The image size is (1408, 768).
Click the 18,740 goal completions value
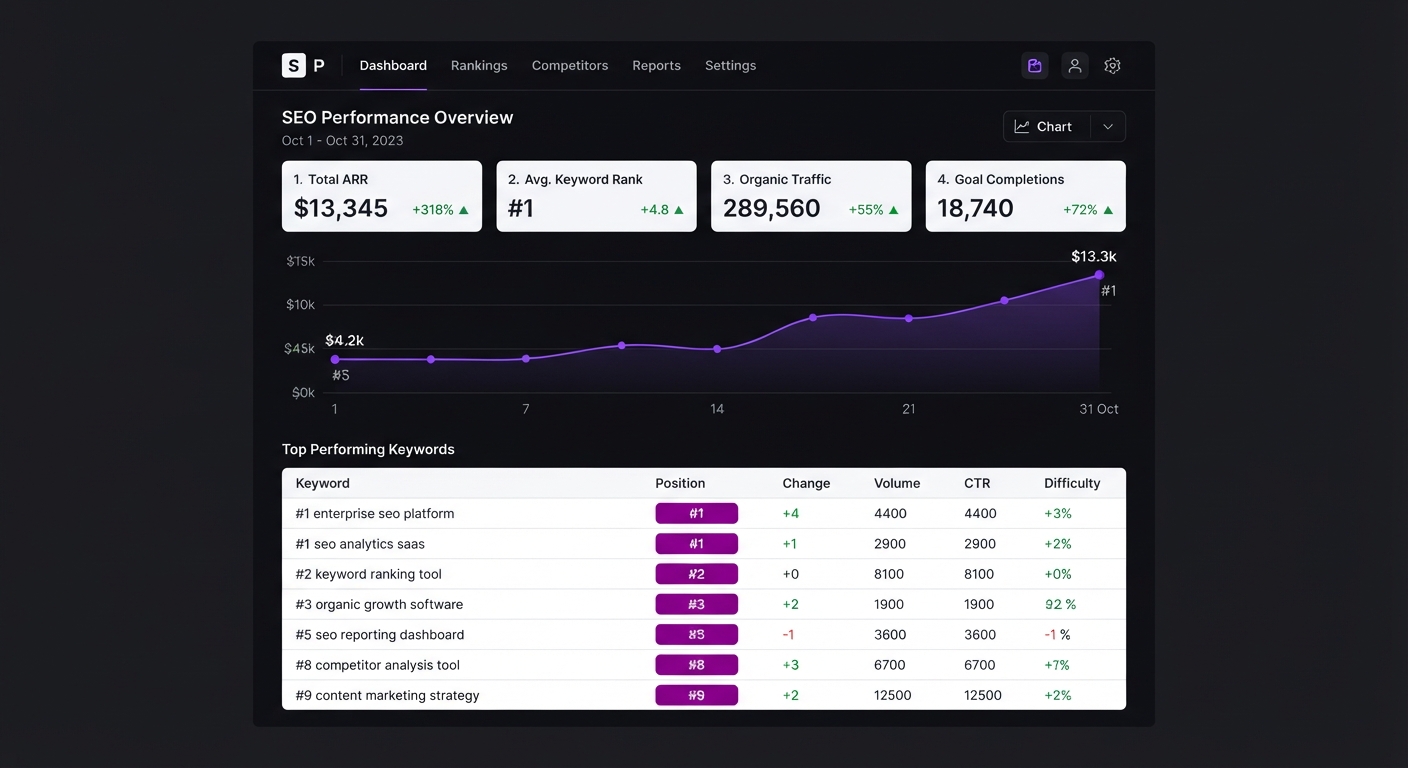click(975, 208)
